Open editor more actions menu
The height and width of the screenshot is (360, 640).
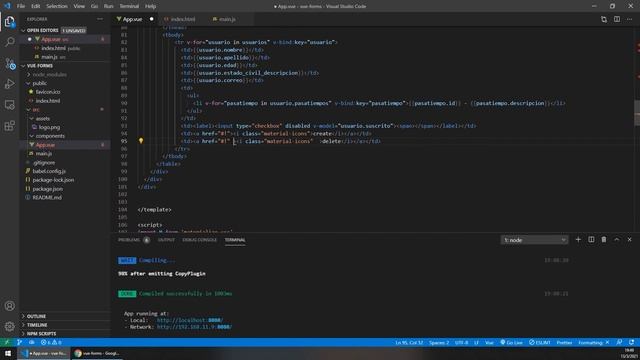[629, 19]
